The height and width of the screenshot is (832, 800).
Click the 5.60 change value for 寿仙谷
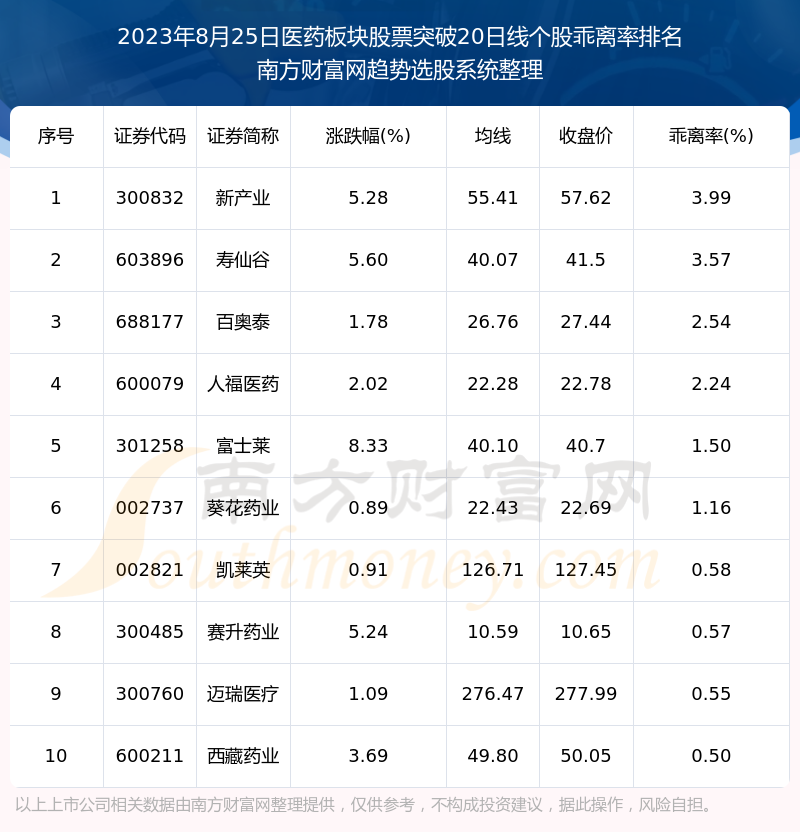[x=368, y=260]
